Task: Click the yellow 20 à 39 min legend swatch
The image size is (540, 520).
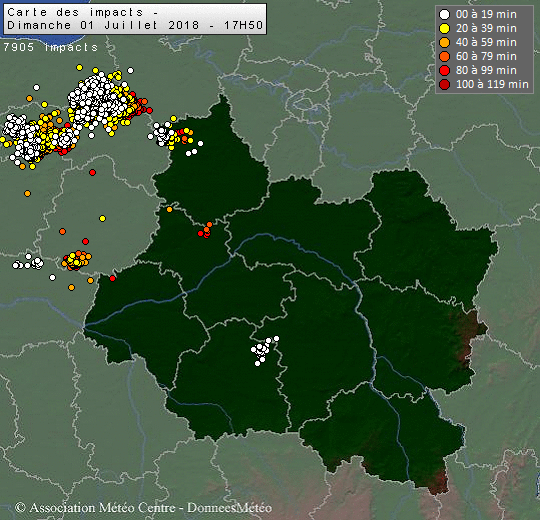Action: click(x=445, y=29)
